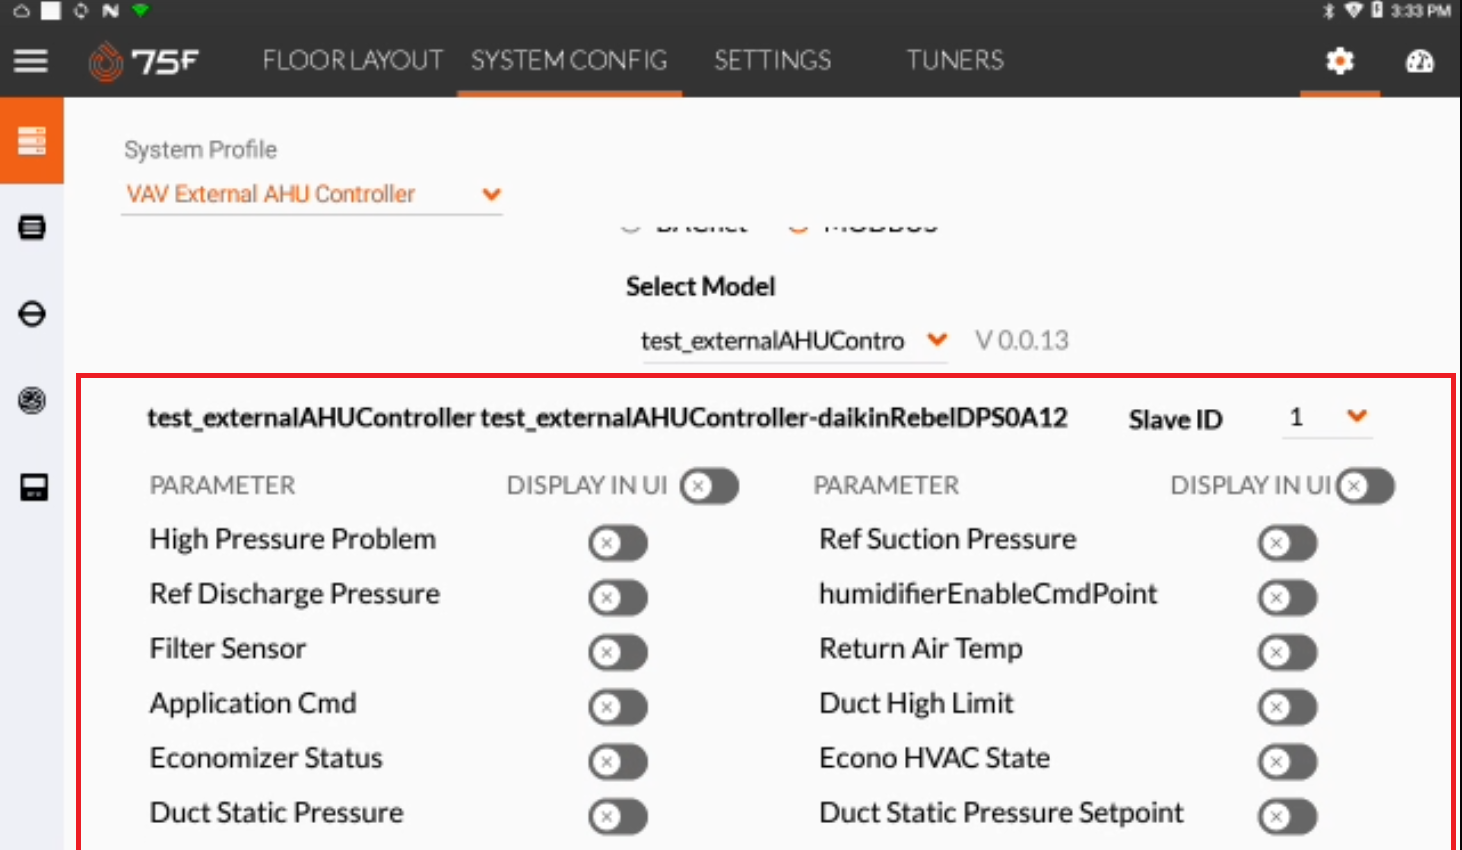Toggle Return Air Temp display switch
Viewport: 1462px width, 850px height.
tap(1287, 652)
